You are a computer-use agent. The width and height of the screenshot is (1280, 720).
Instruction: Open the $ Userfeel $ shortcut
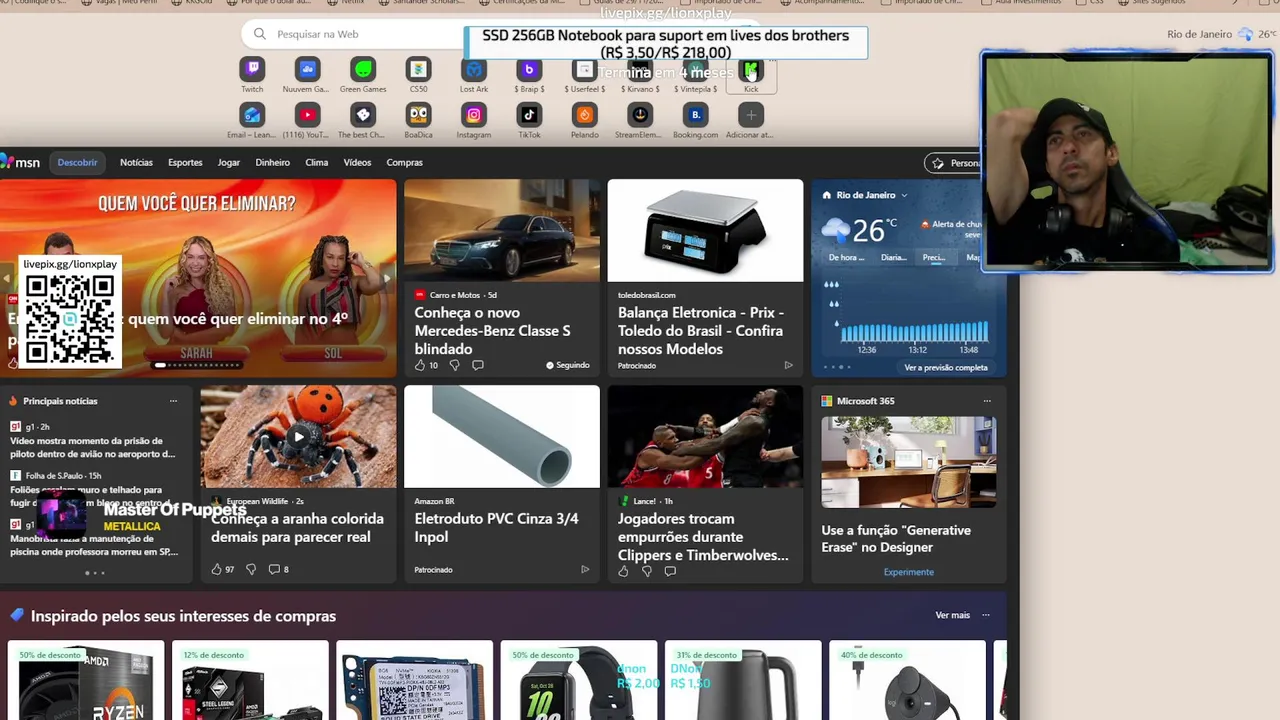pos(585,70)
